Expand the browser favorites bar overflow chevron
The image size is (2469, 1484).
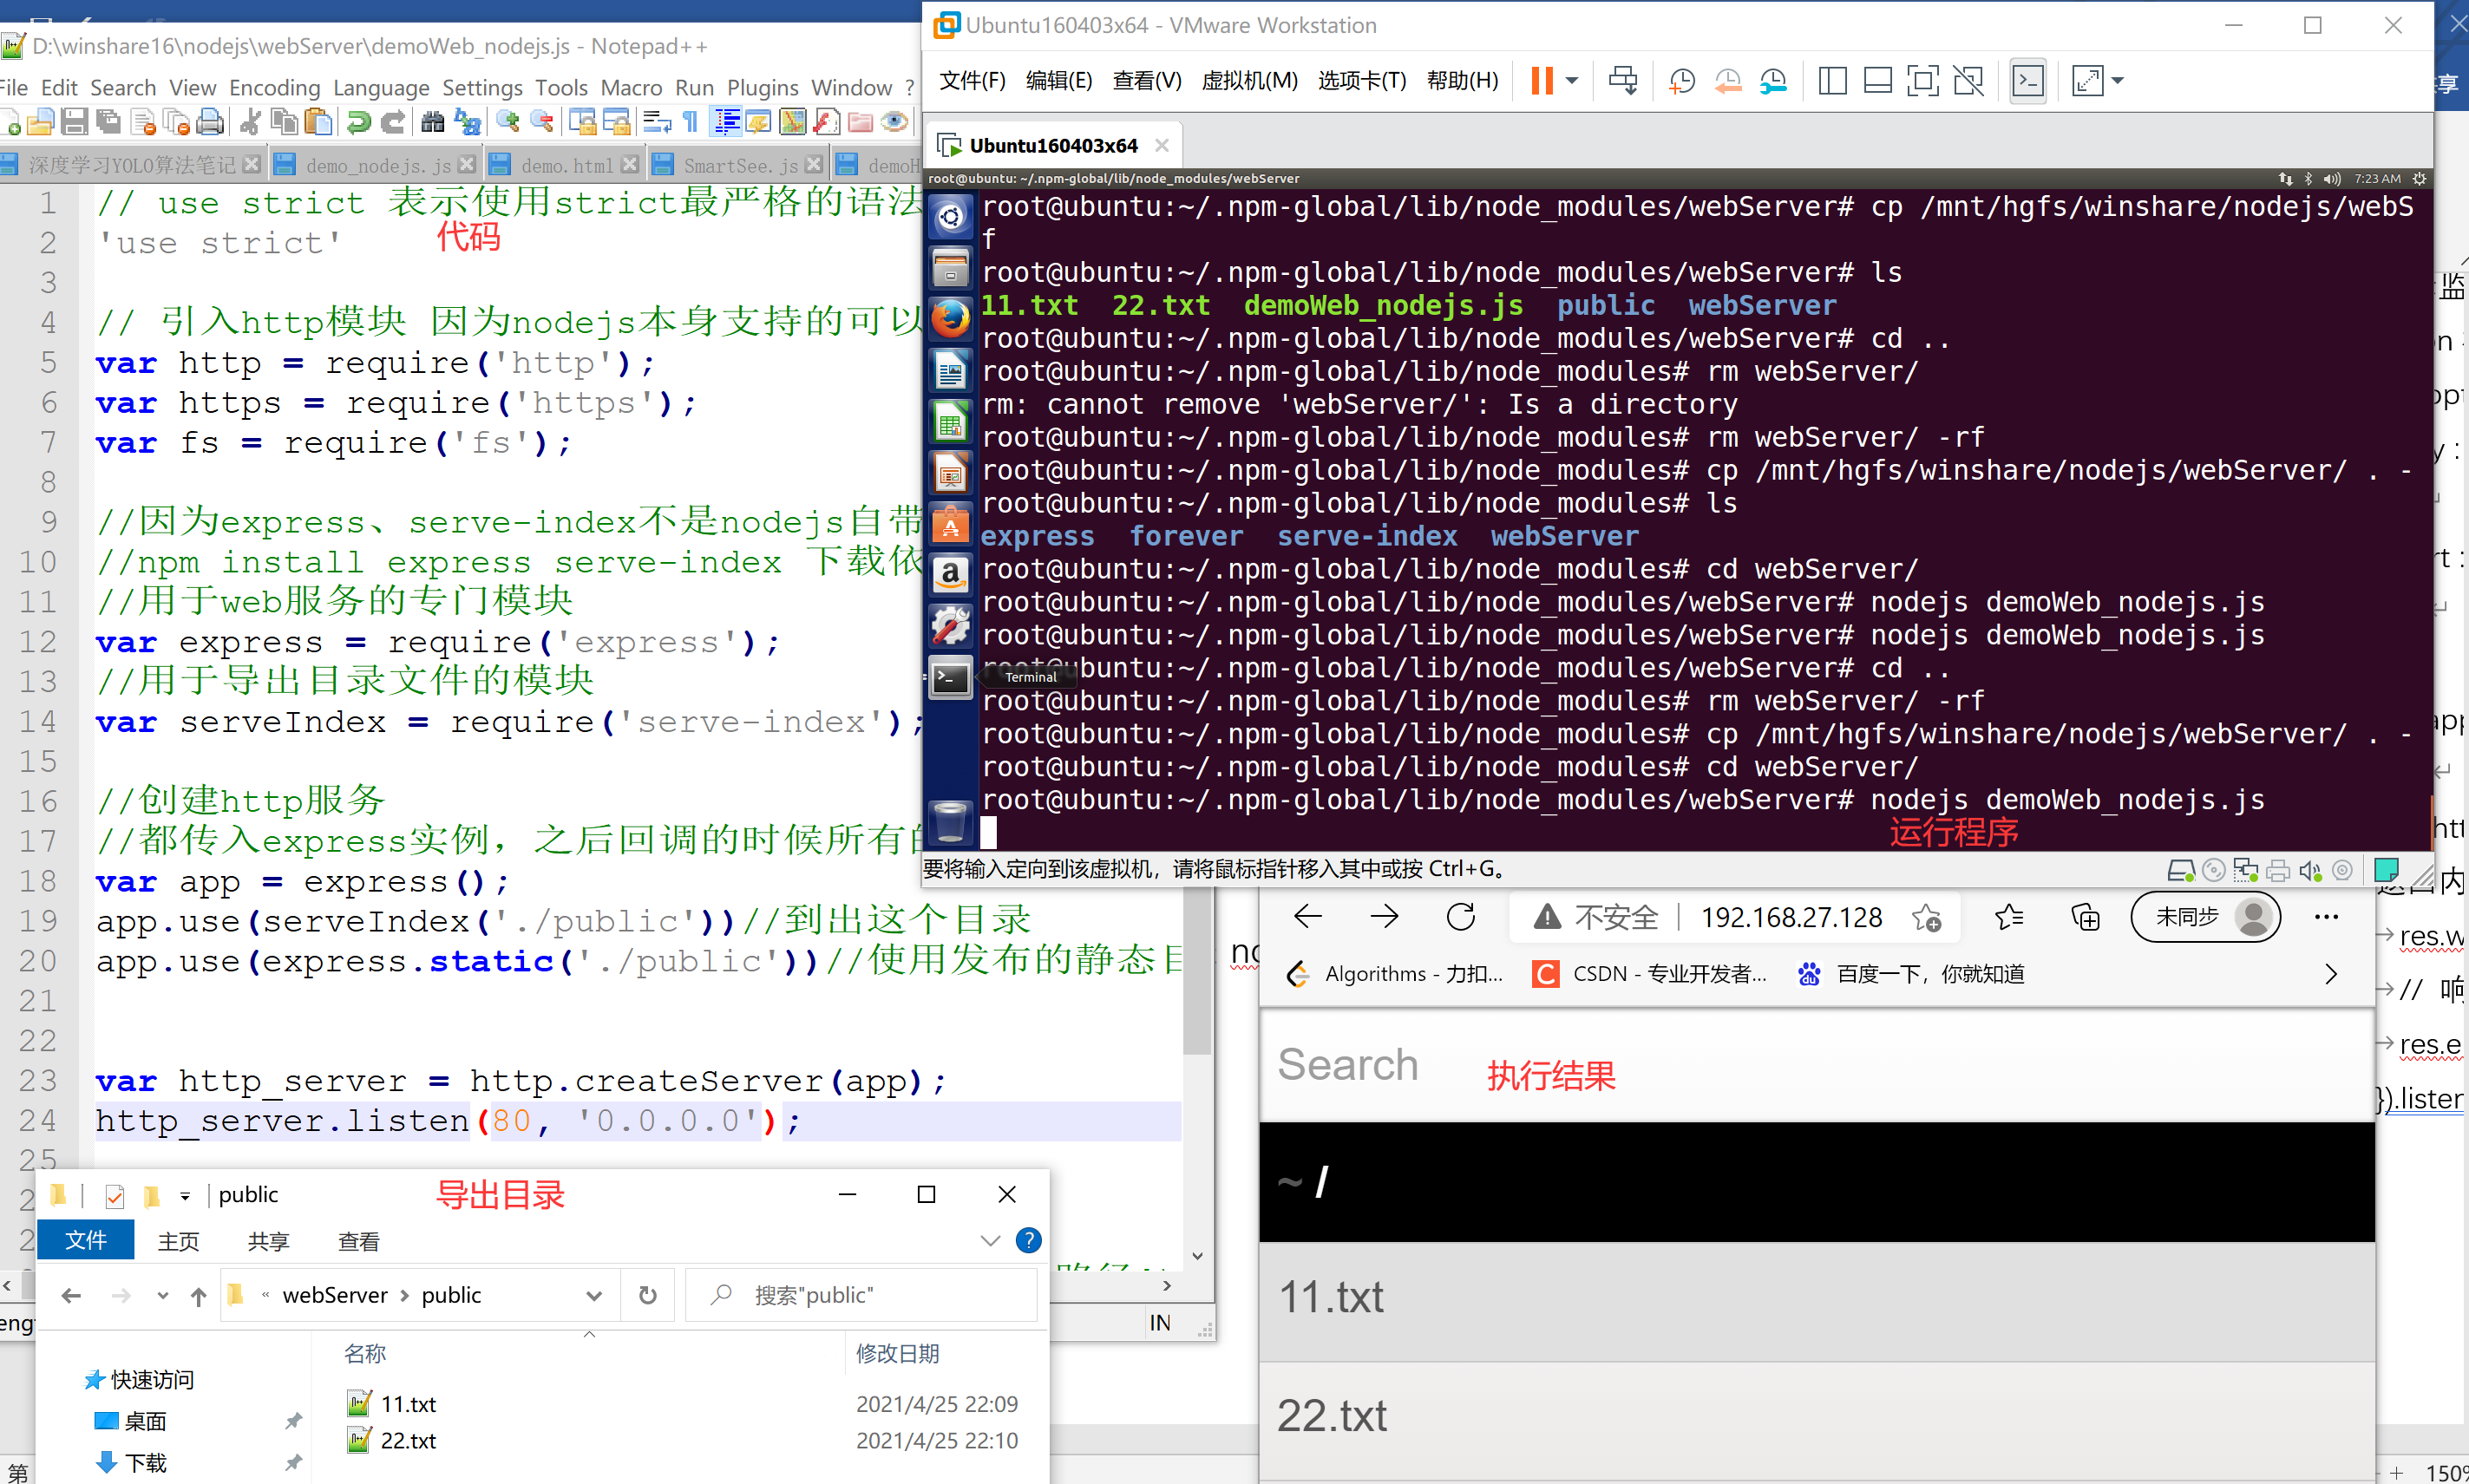2331,974
